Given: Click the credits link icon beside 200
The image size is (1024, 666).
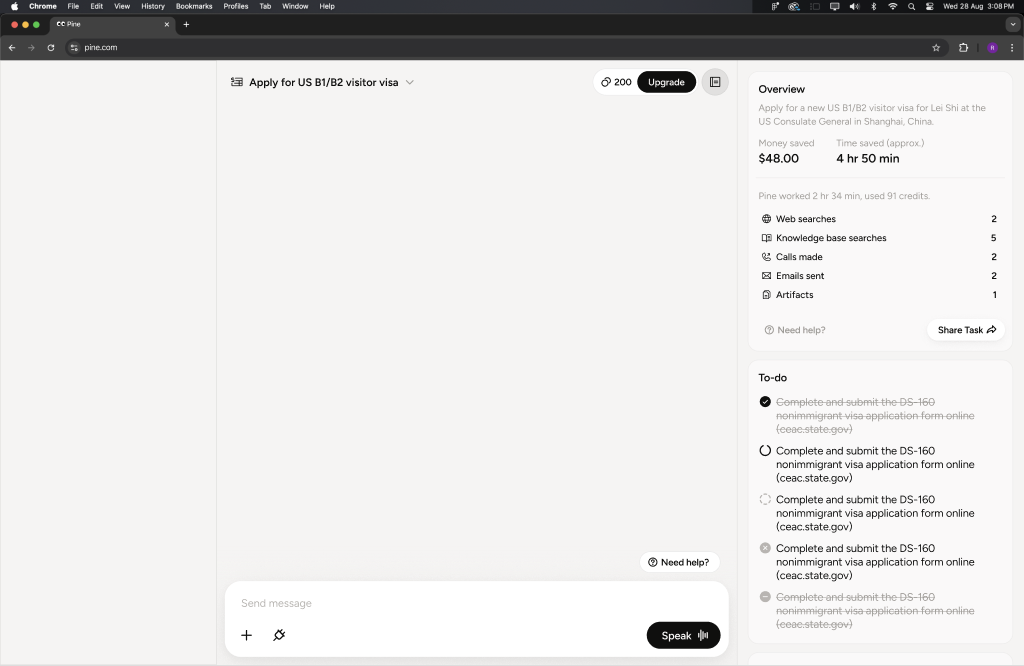Looking at the screenshot, I should [606, 82].
